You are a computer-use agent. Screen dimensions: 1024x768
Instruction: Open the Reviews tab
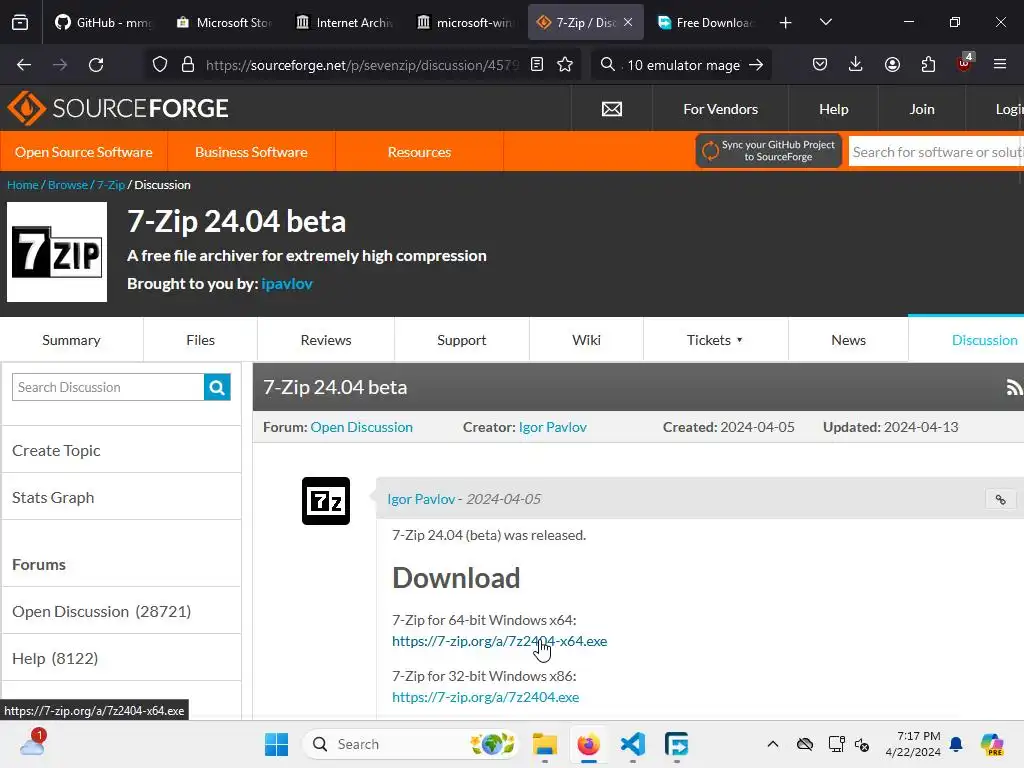coord(326,340)
